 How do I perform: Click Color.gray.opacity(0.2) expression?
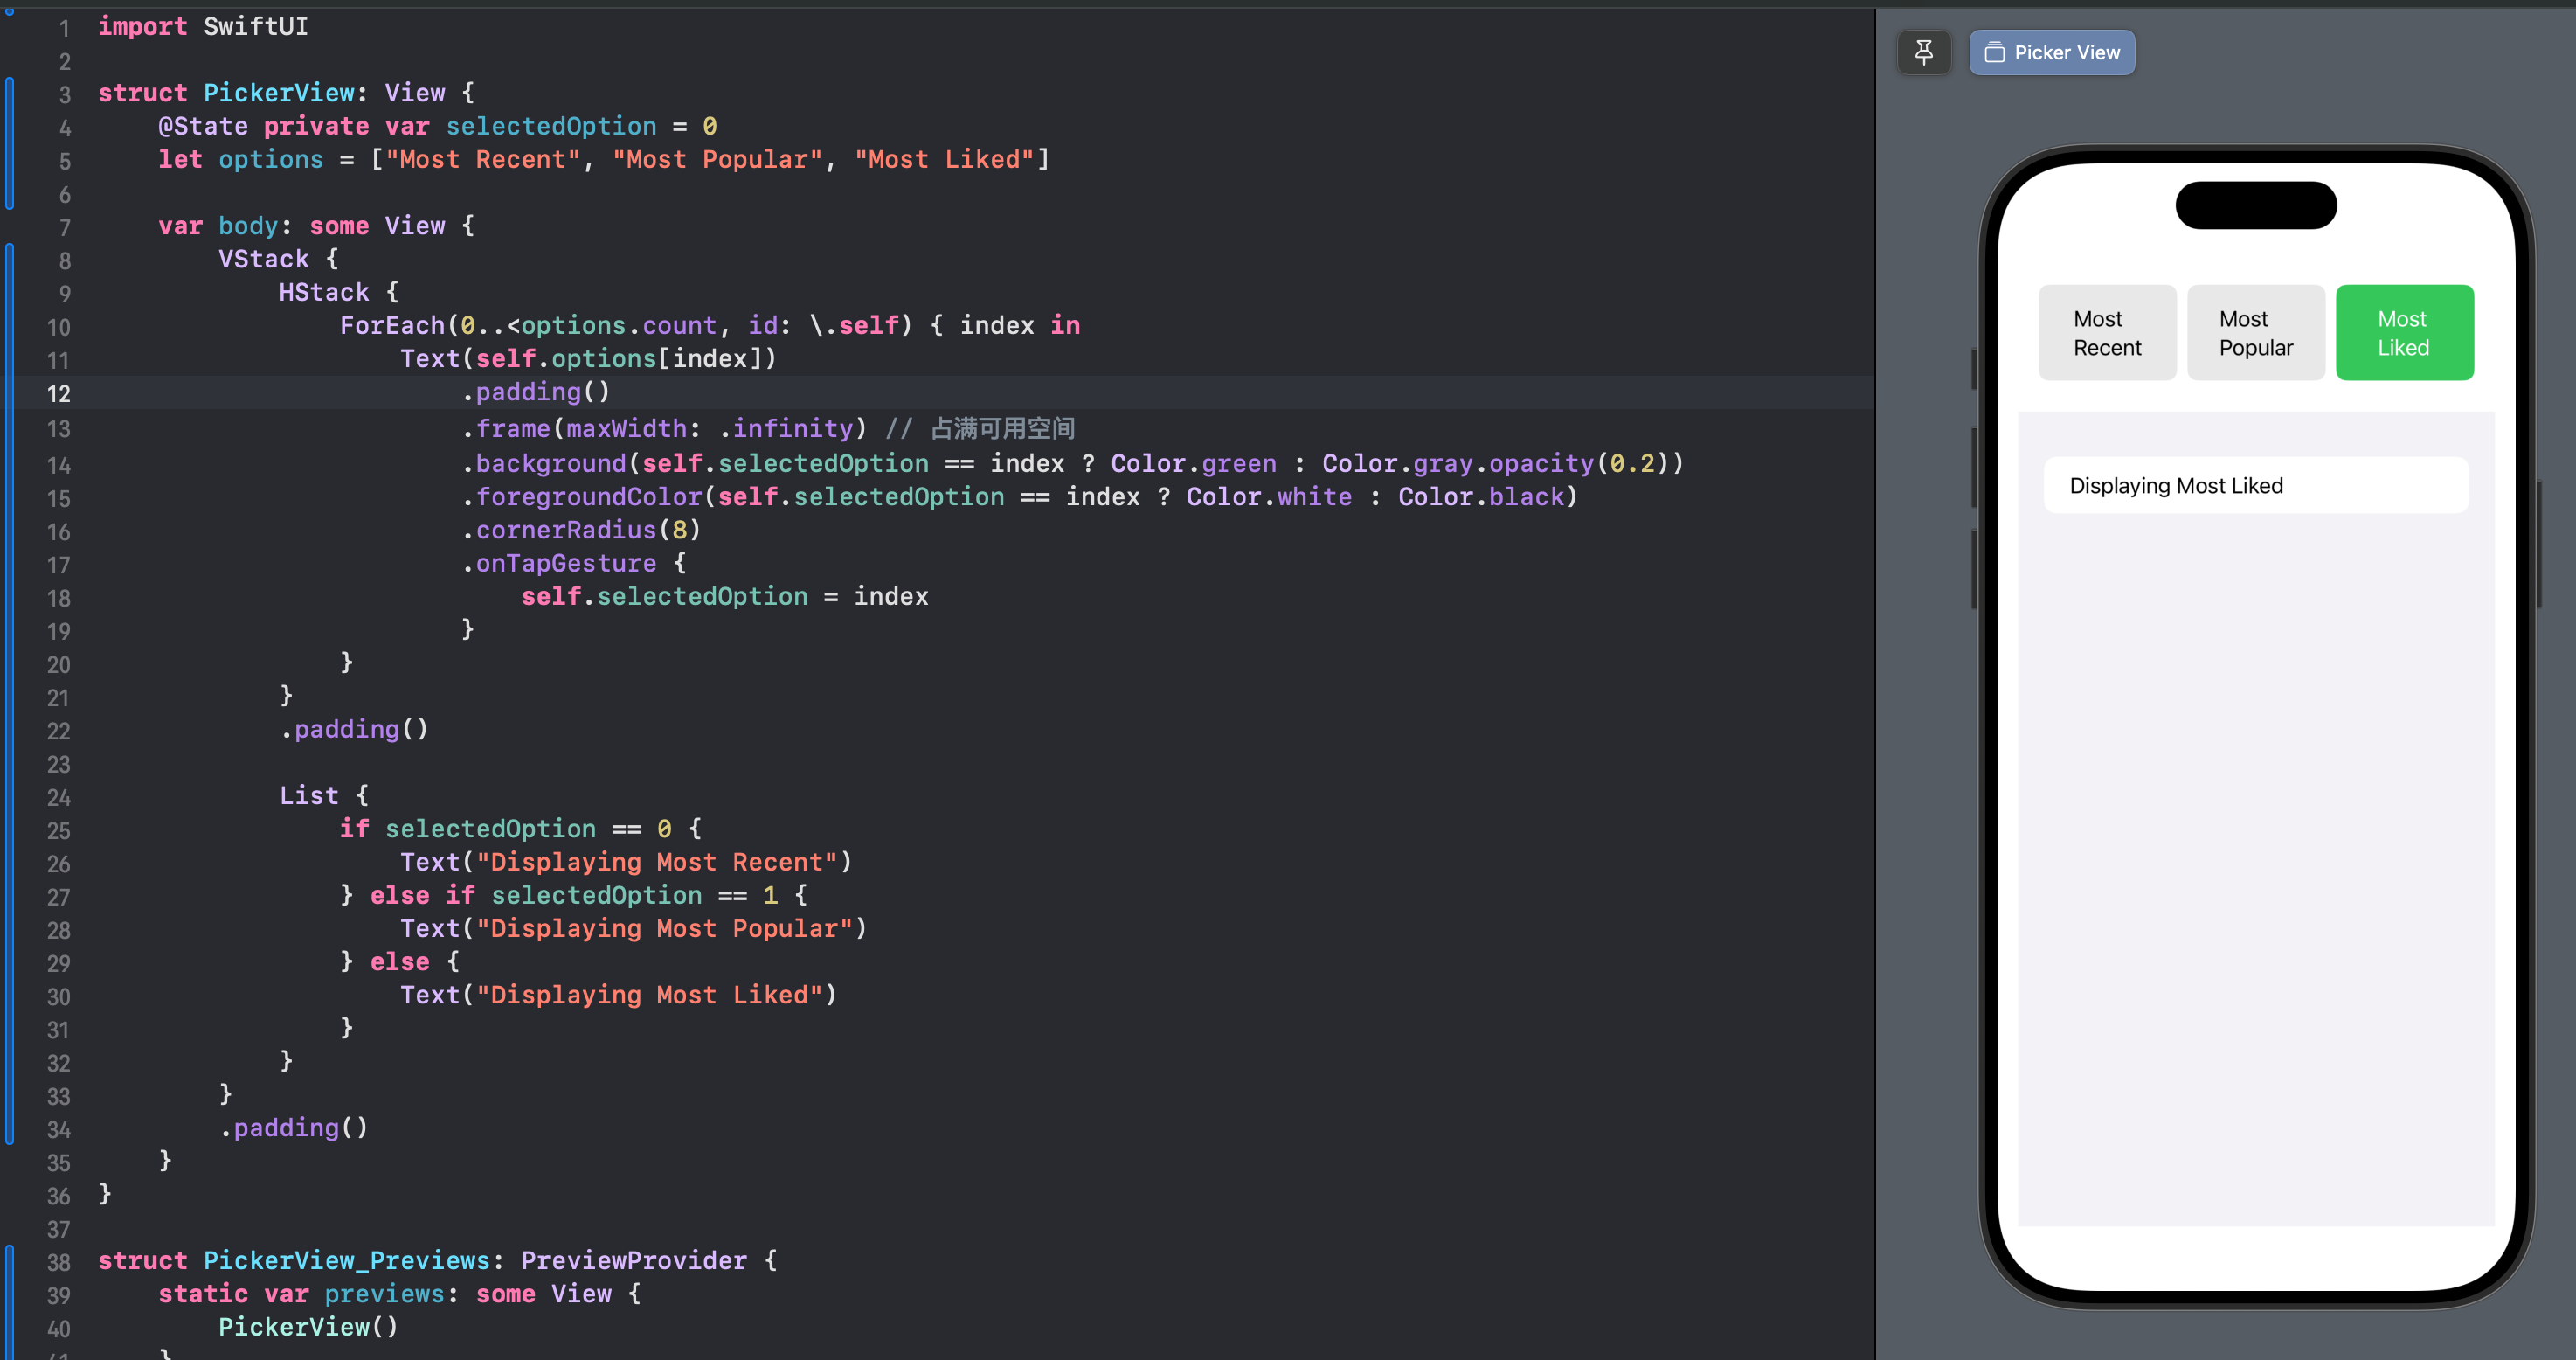click(1495, 463)
